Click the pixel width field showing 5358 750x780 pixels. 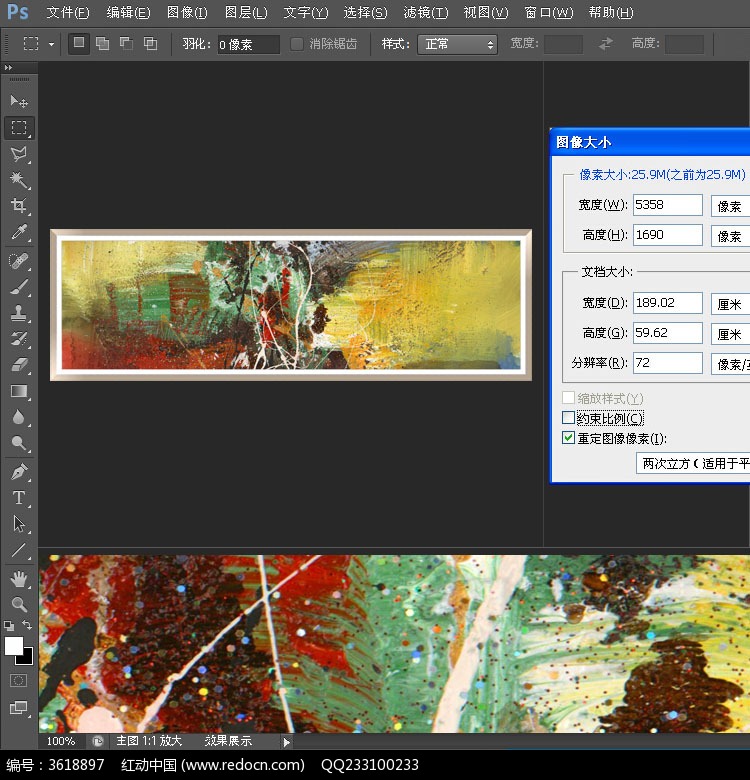click(667, 205)
